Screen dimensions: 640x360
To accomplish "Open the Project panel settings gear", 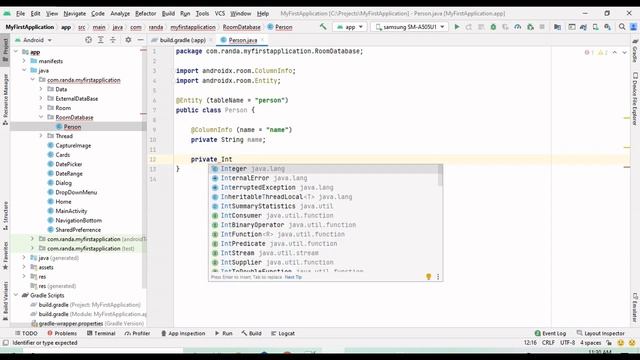I will pyautogui.click(x=128, y=40).
